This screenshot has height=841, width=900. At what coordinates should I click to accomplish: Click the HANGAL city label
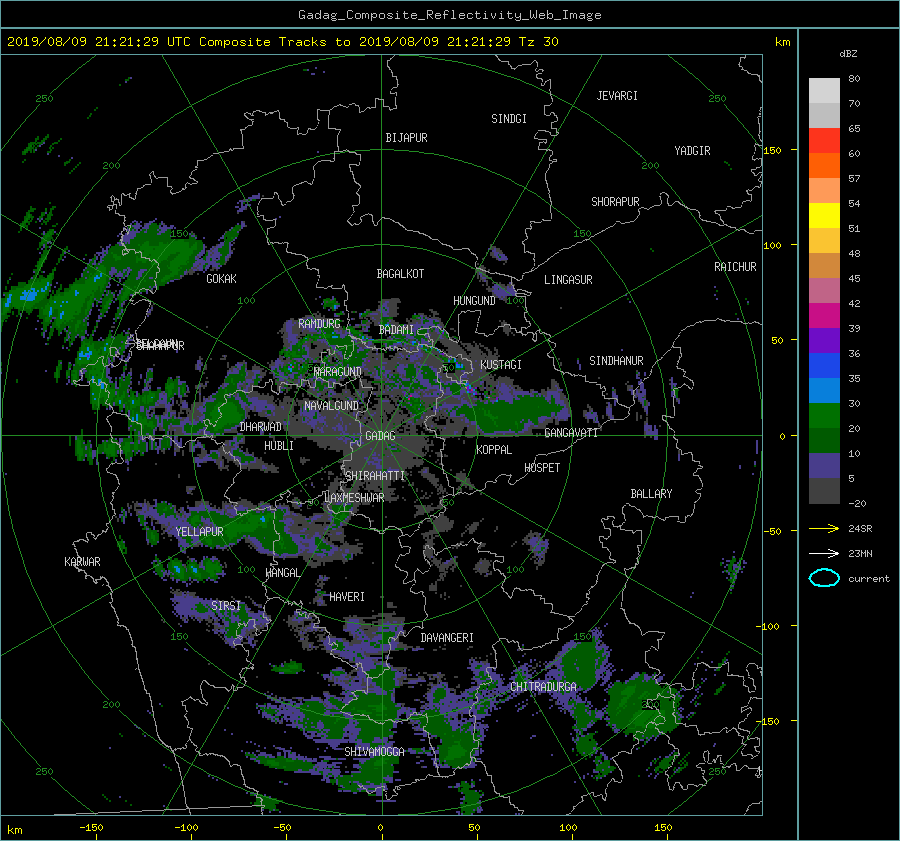click(x=282, y=573)
